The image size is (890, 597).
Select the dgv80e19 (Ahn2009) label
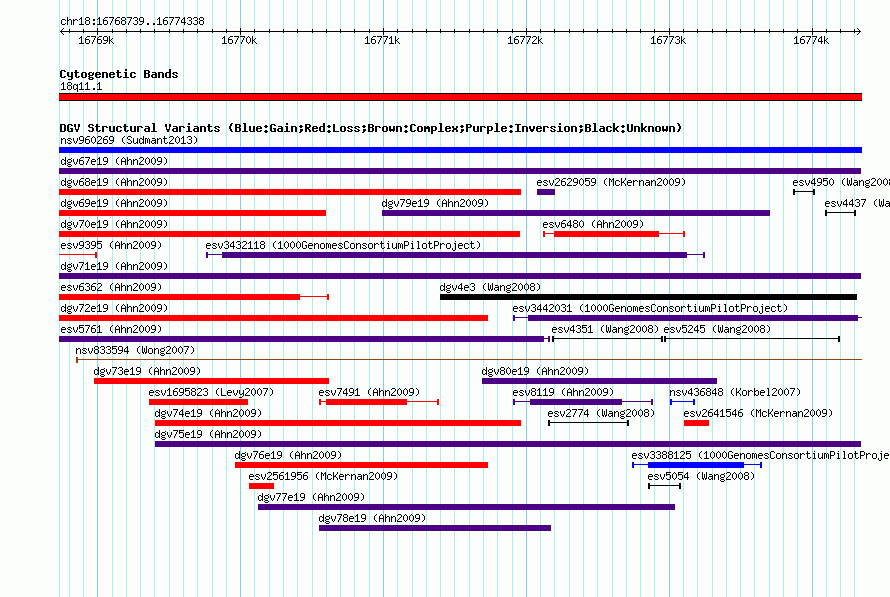pos(535,371)
